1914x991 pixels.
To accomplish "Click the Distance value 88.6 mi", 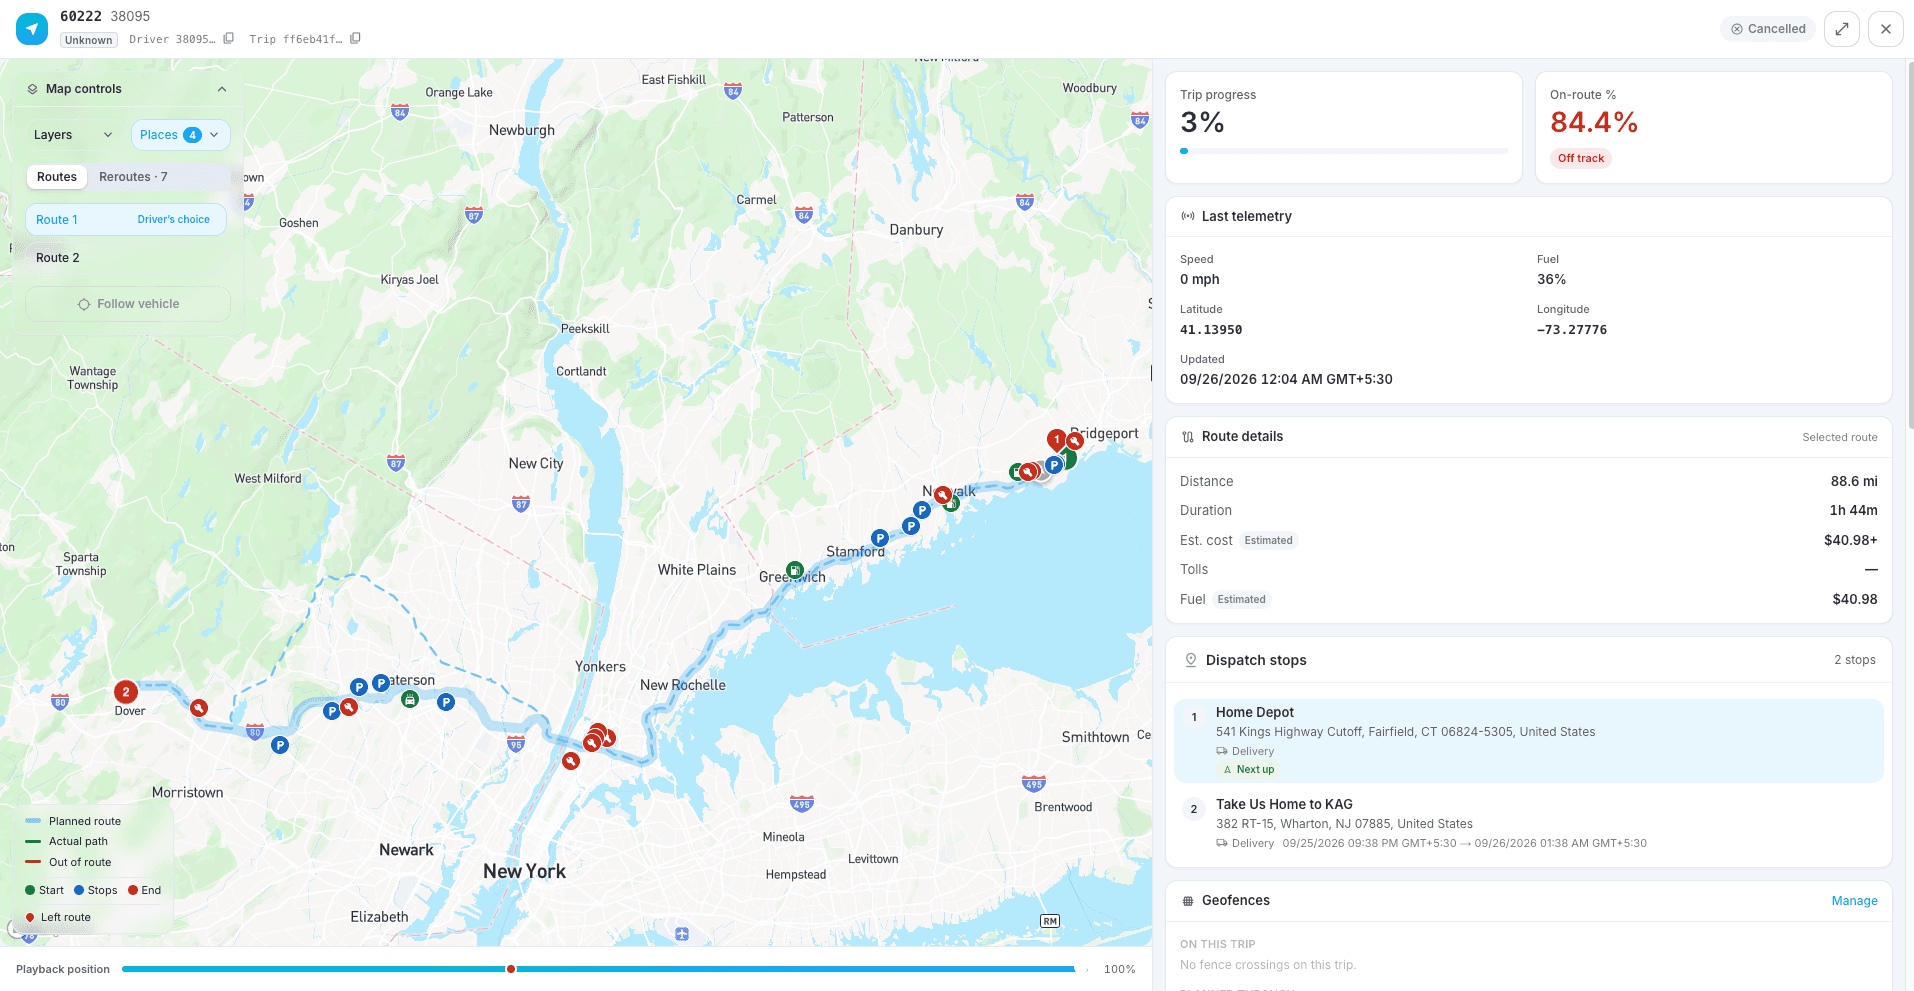I will click(1854, 482).
